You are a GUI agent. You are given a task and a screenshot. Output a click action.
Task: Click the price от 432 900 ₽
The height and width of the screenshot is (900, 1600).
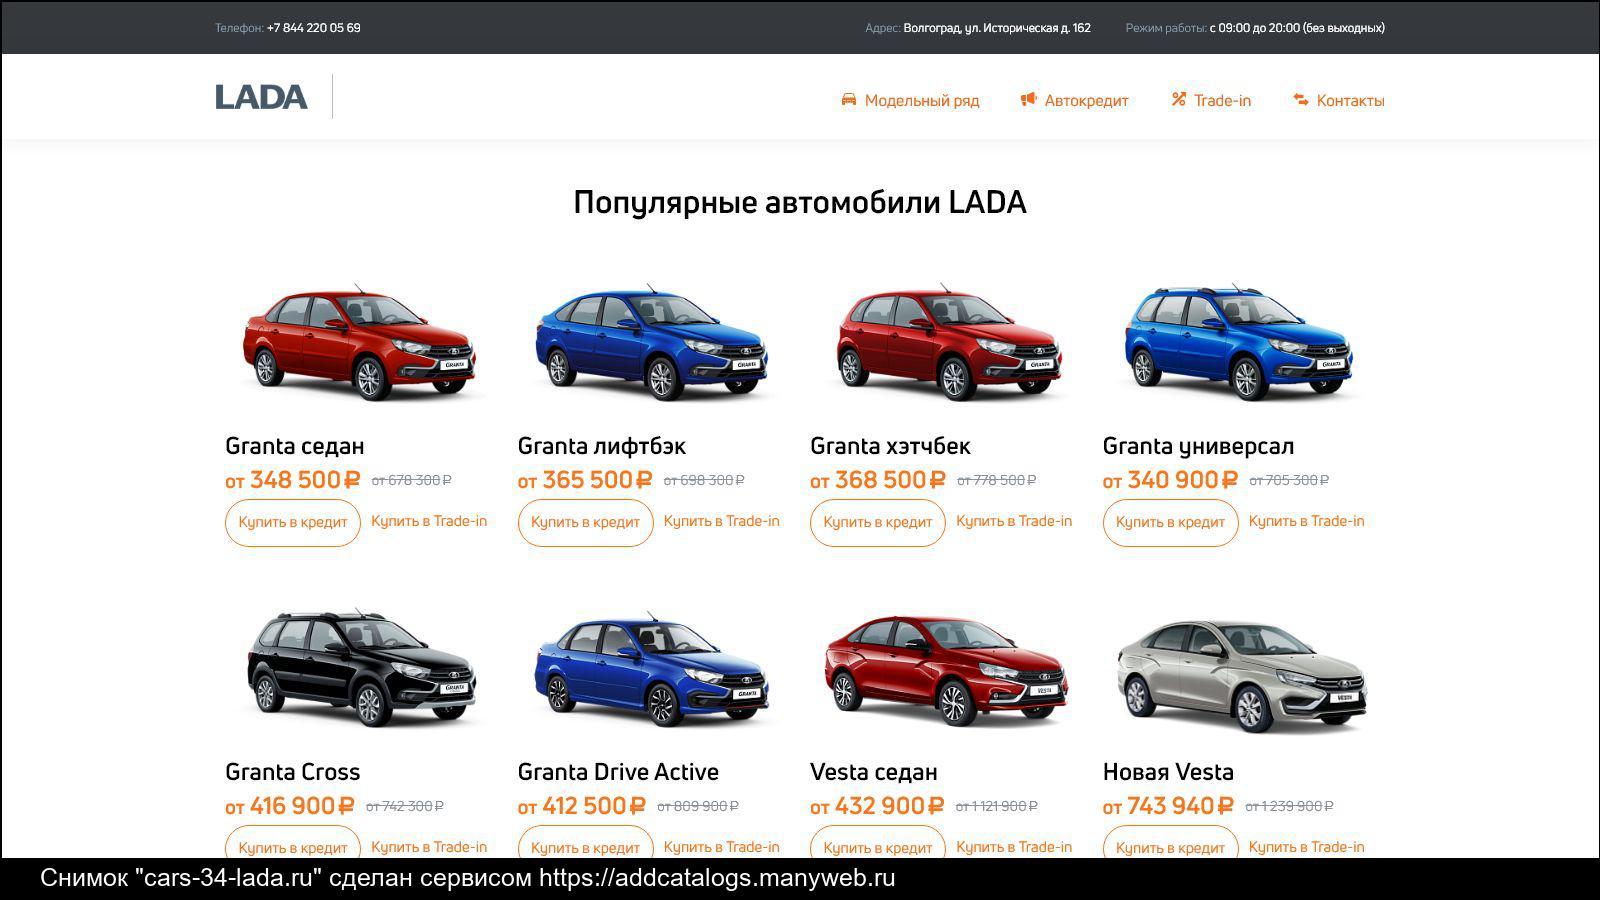click(x=877, y=806)
